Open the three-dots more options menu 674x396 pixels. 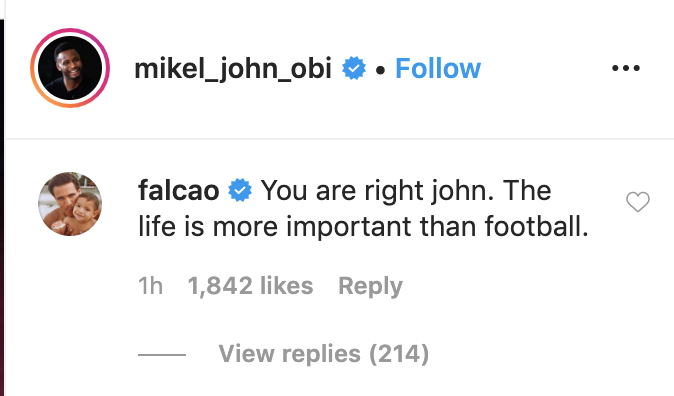pos(626,68)
